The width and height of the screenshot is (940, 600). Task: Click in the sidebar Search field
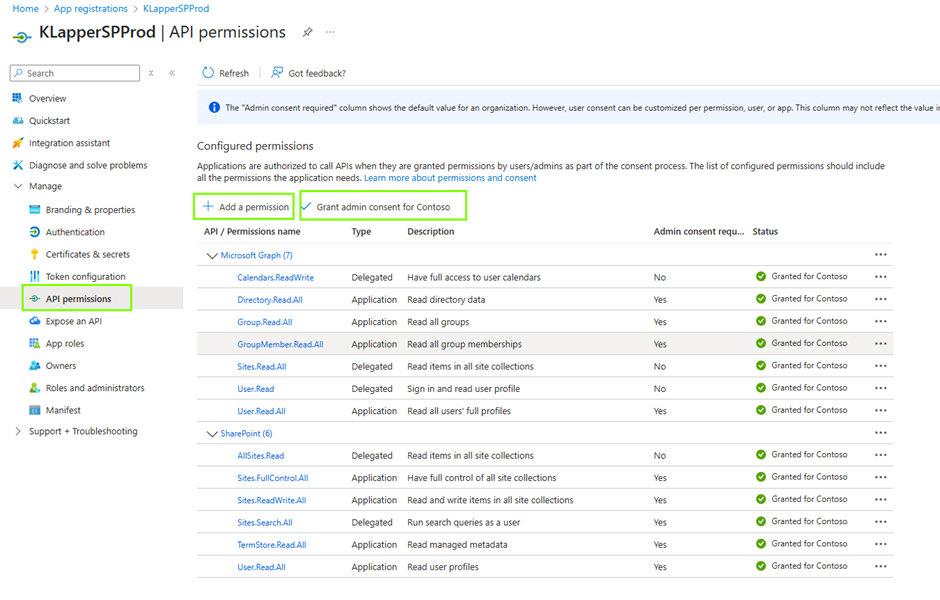coord(75,73)
